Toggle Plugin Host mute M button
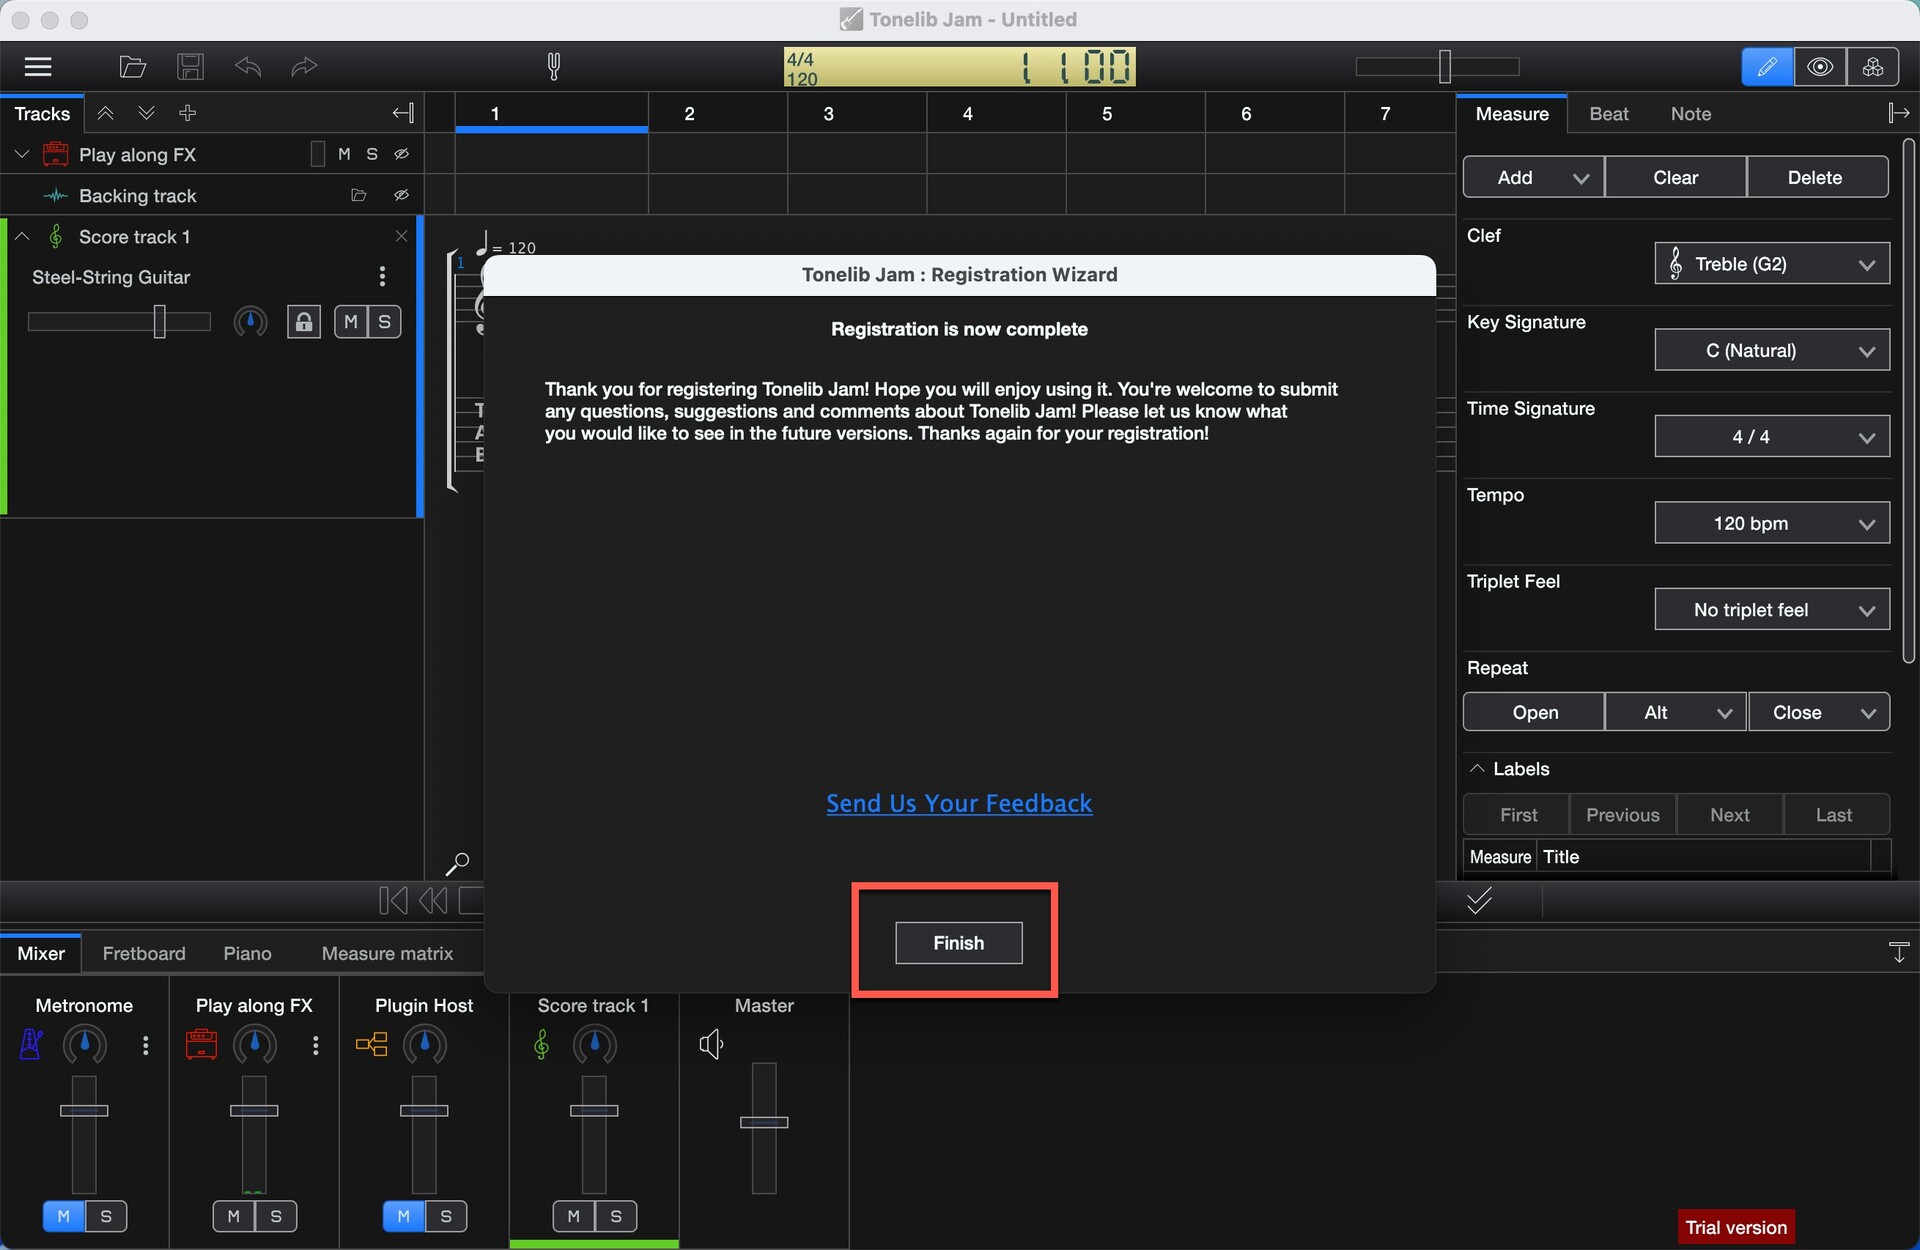 [404, 1216]
